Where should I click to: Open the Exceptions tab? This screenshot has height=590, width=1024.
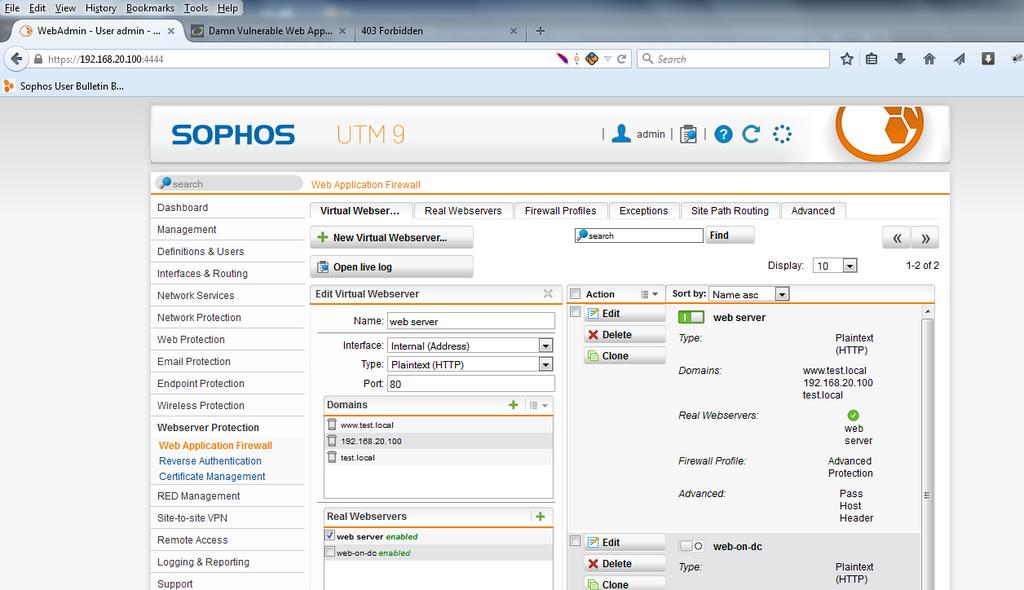pos(643,211)
